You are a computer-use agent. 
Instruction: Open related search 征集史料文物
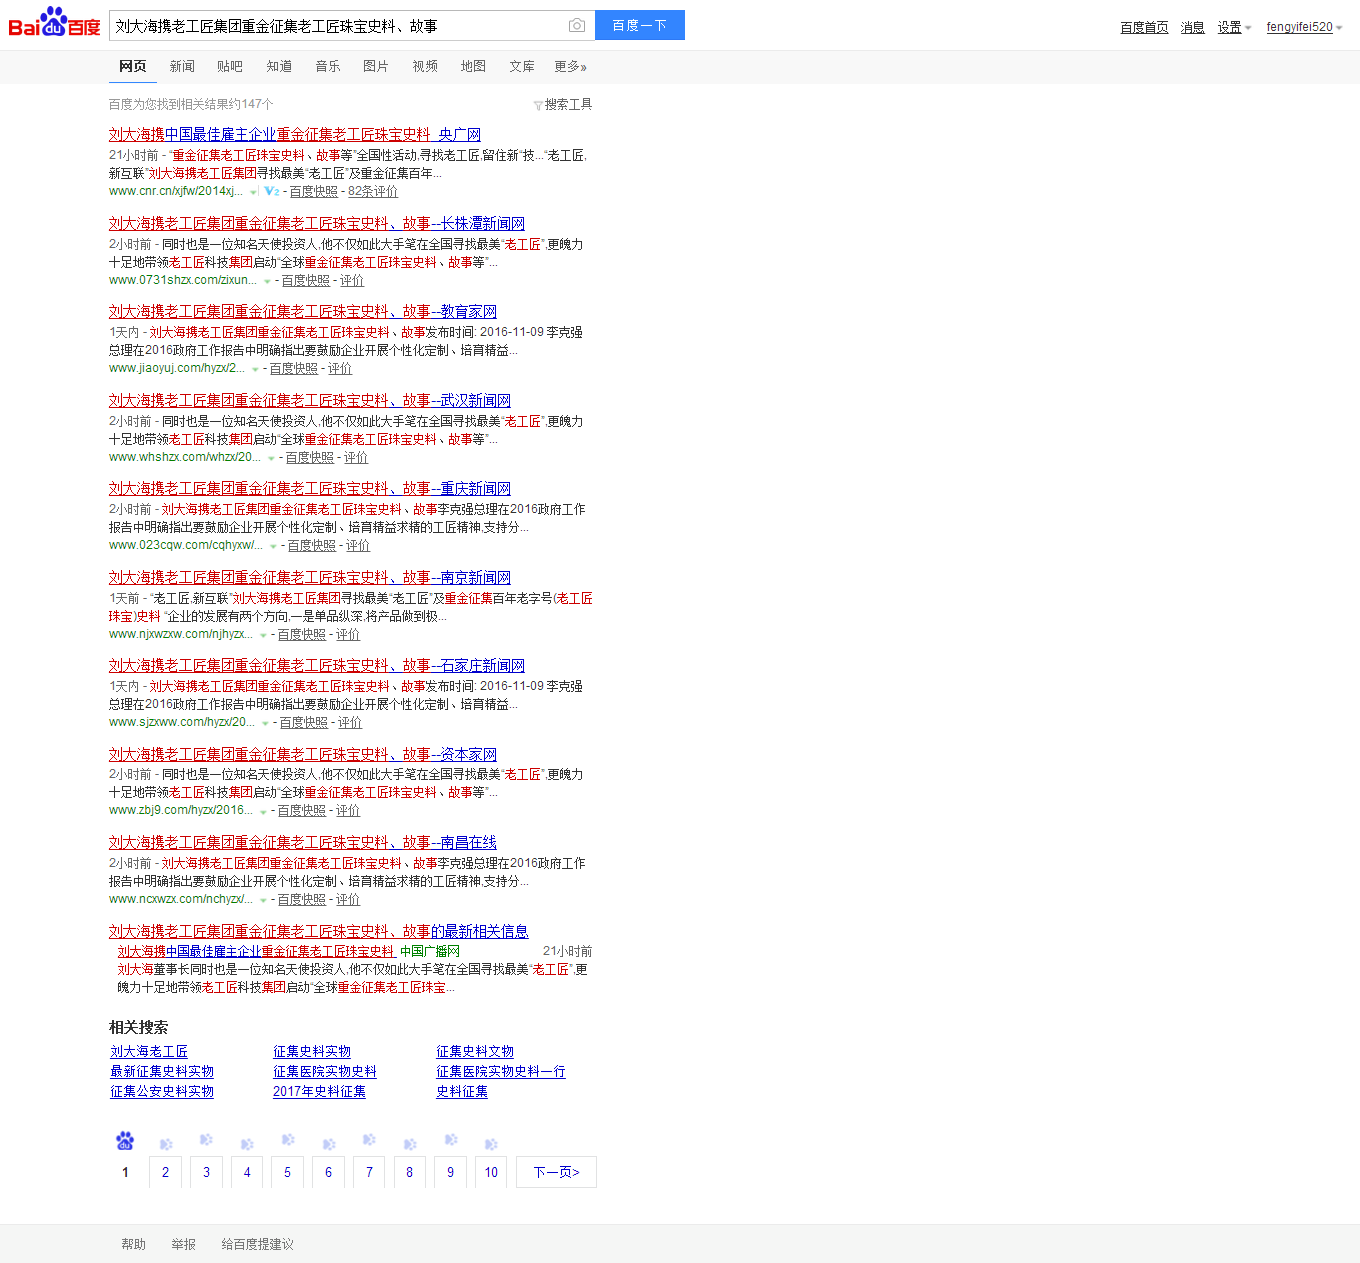coord(475,1051)
